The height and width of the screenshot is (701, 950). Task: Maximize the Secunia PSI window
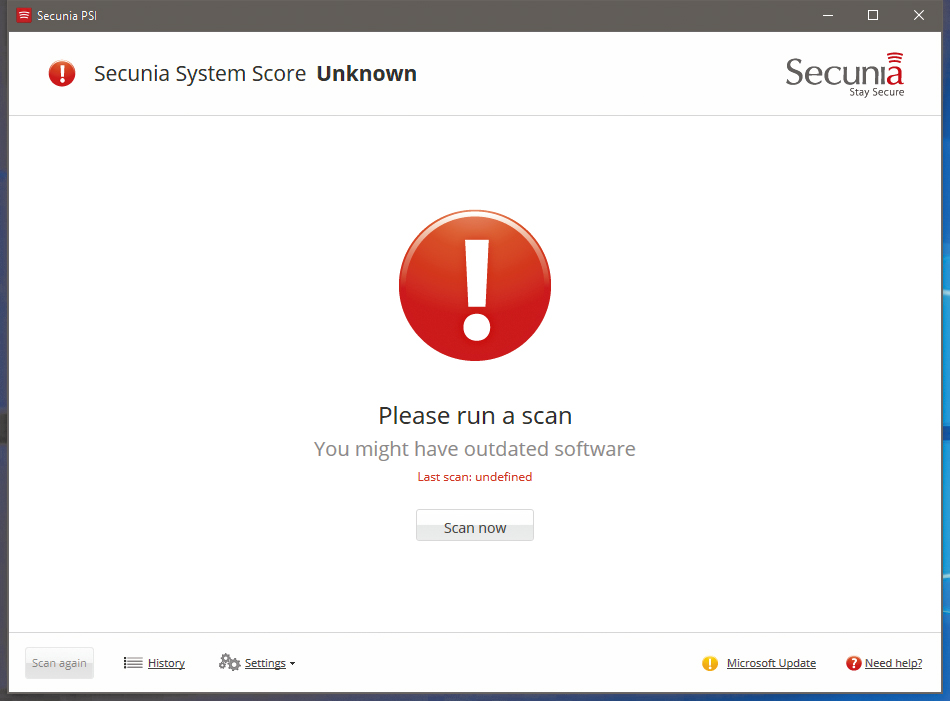coord(873,15)
